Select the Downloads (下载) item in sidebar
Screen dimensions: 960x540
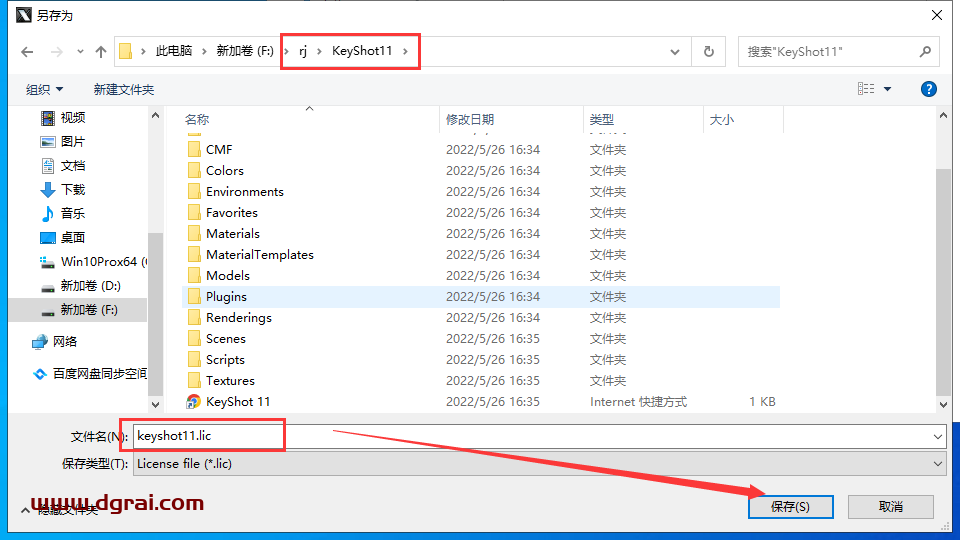(x=72, y=189)
